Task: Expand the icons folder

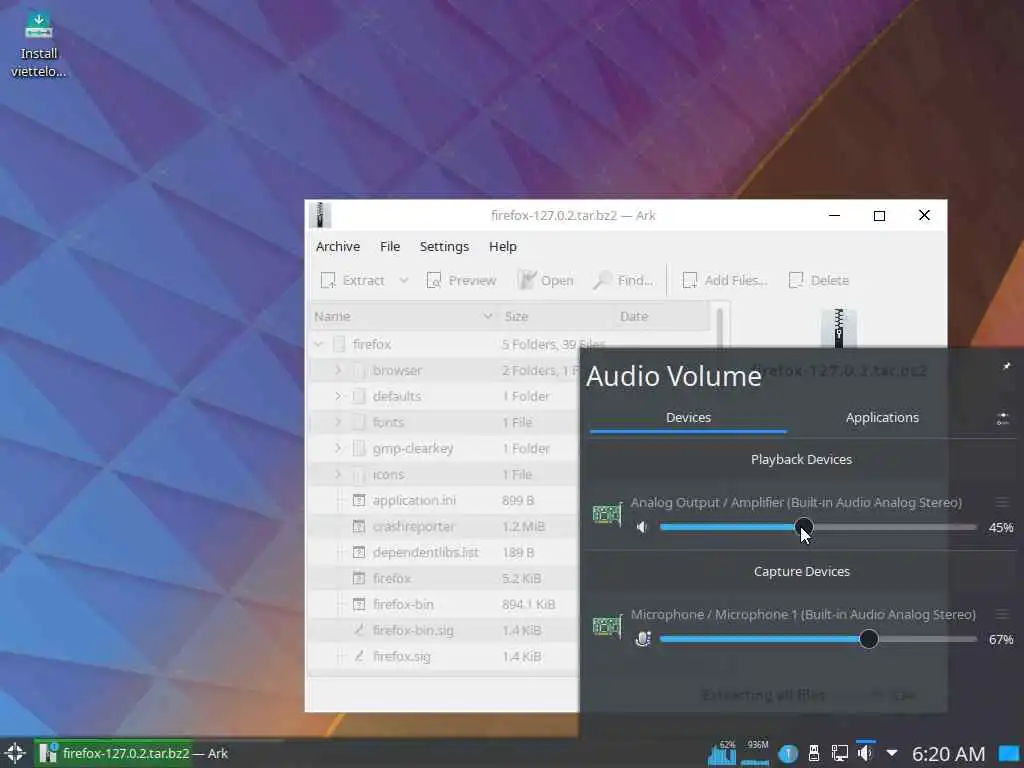Action: click(338, 475)
